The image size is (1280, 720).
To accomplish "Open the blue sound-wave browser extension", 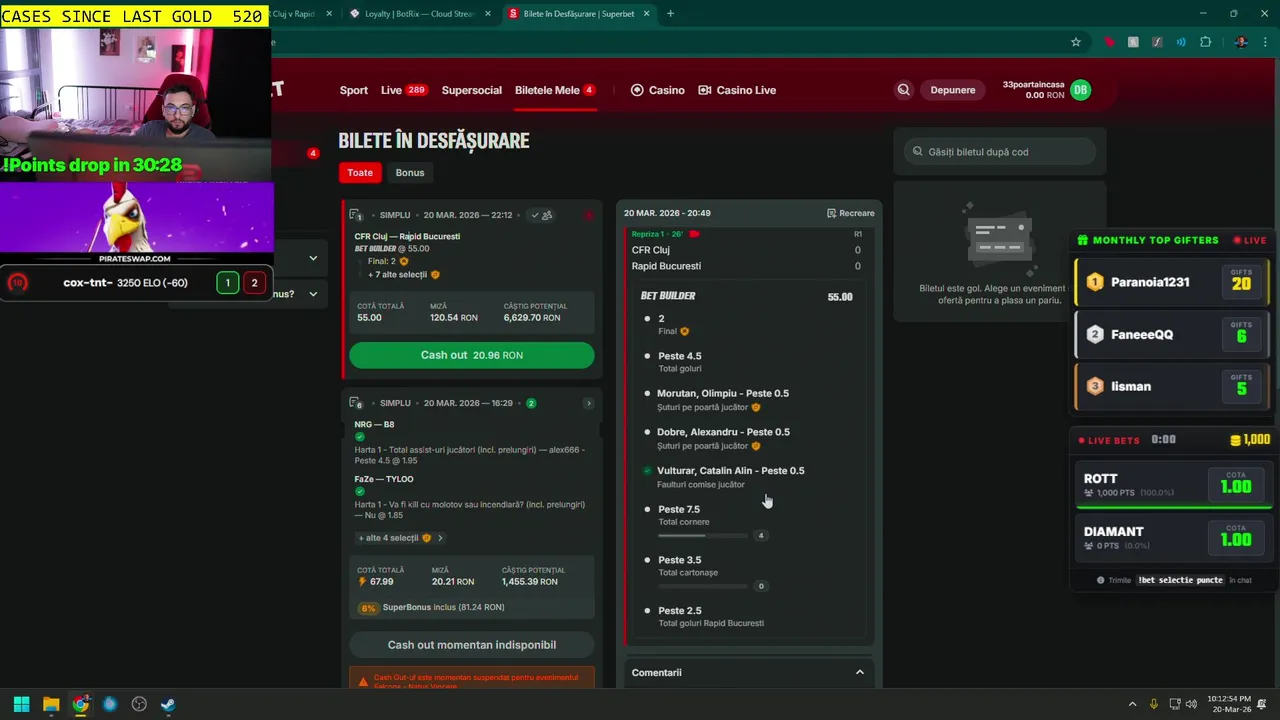I will click(x=1181, y=42).
